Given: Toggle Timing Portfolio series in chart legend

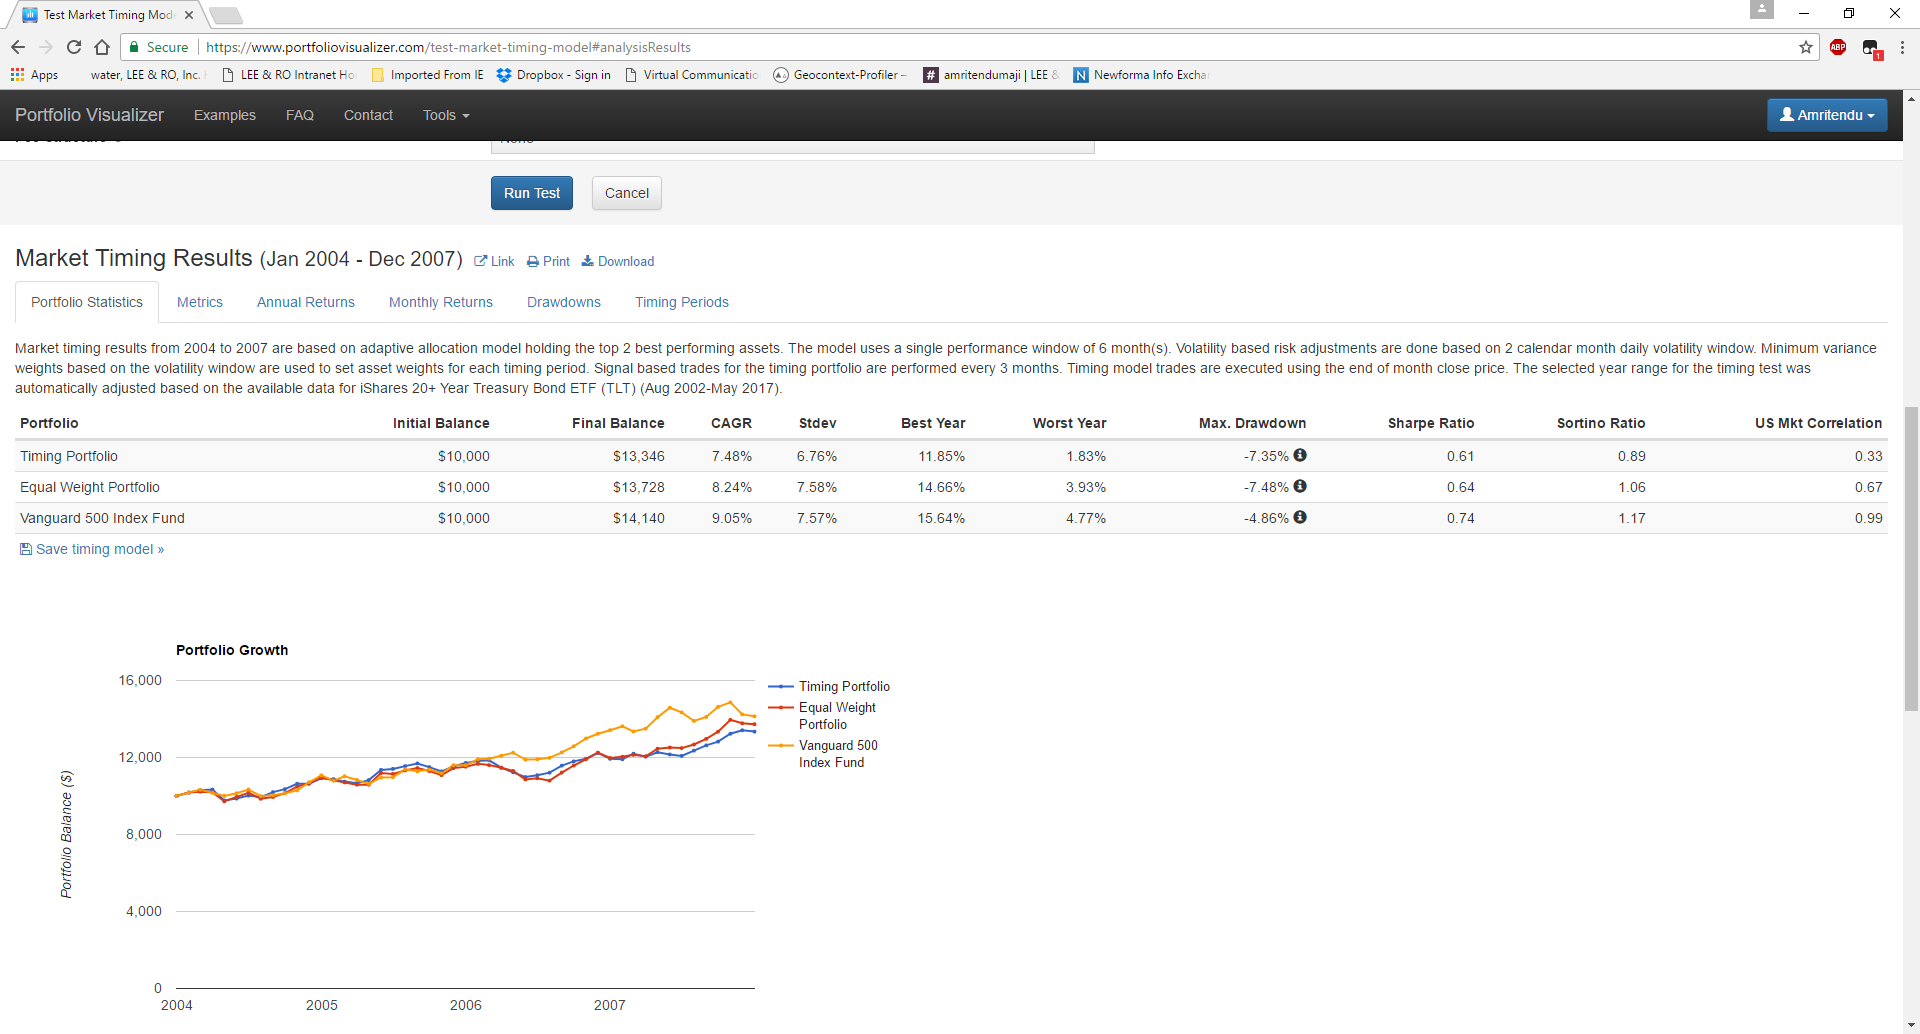Looking at the screenshot, I should tap(829, 686).
